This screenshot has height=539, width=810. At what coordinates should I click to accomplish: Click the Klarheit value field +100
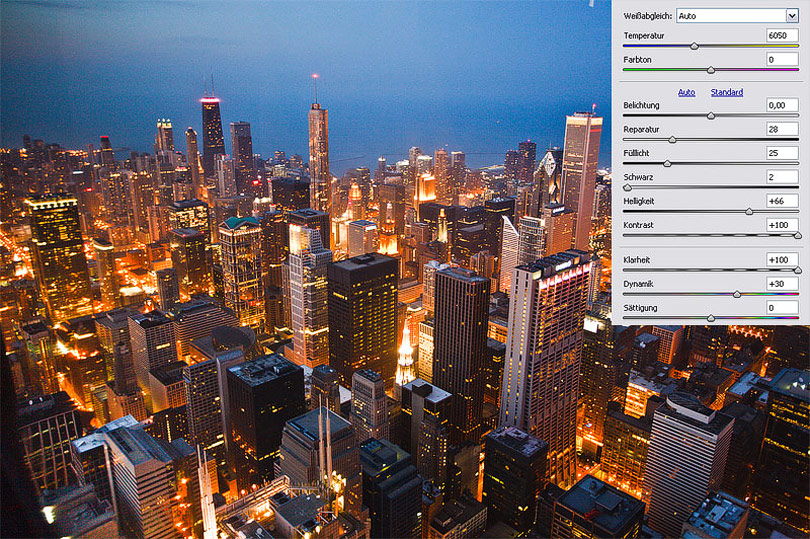[x=782, y=259]
